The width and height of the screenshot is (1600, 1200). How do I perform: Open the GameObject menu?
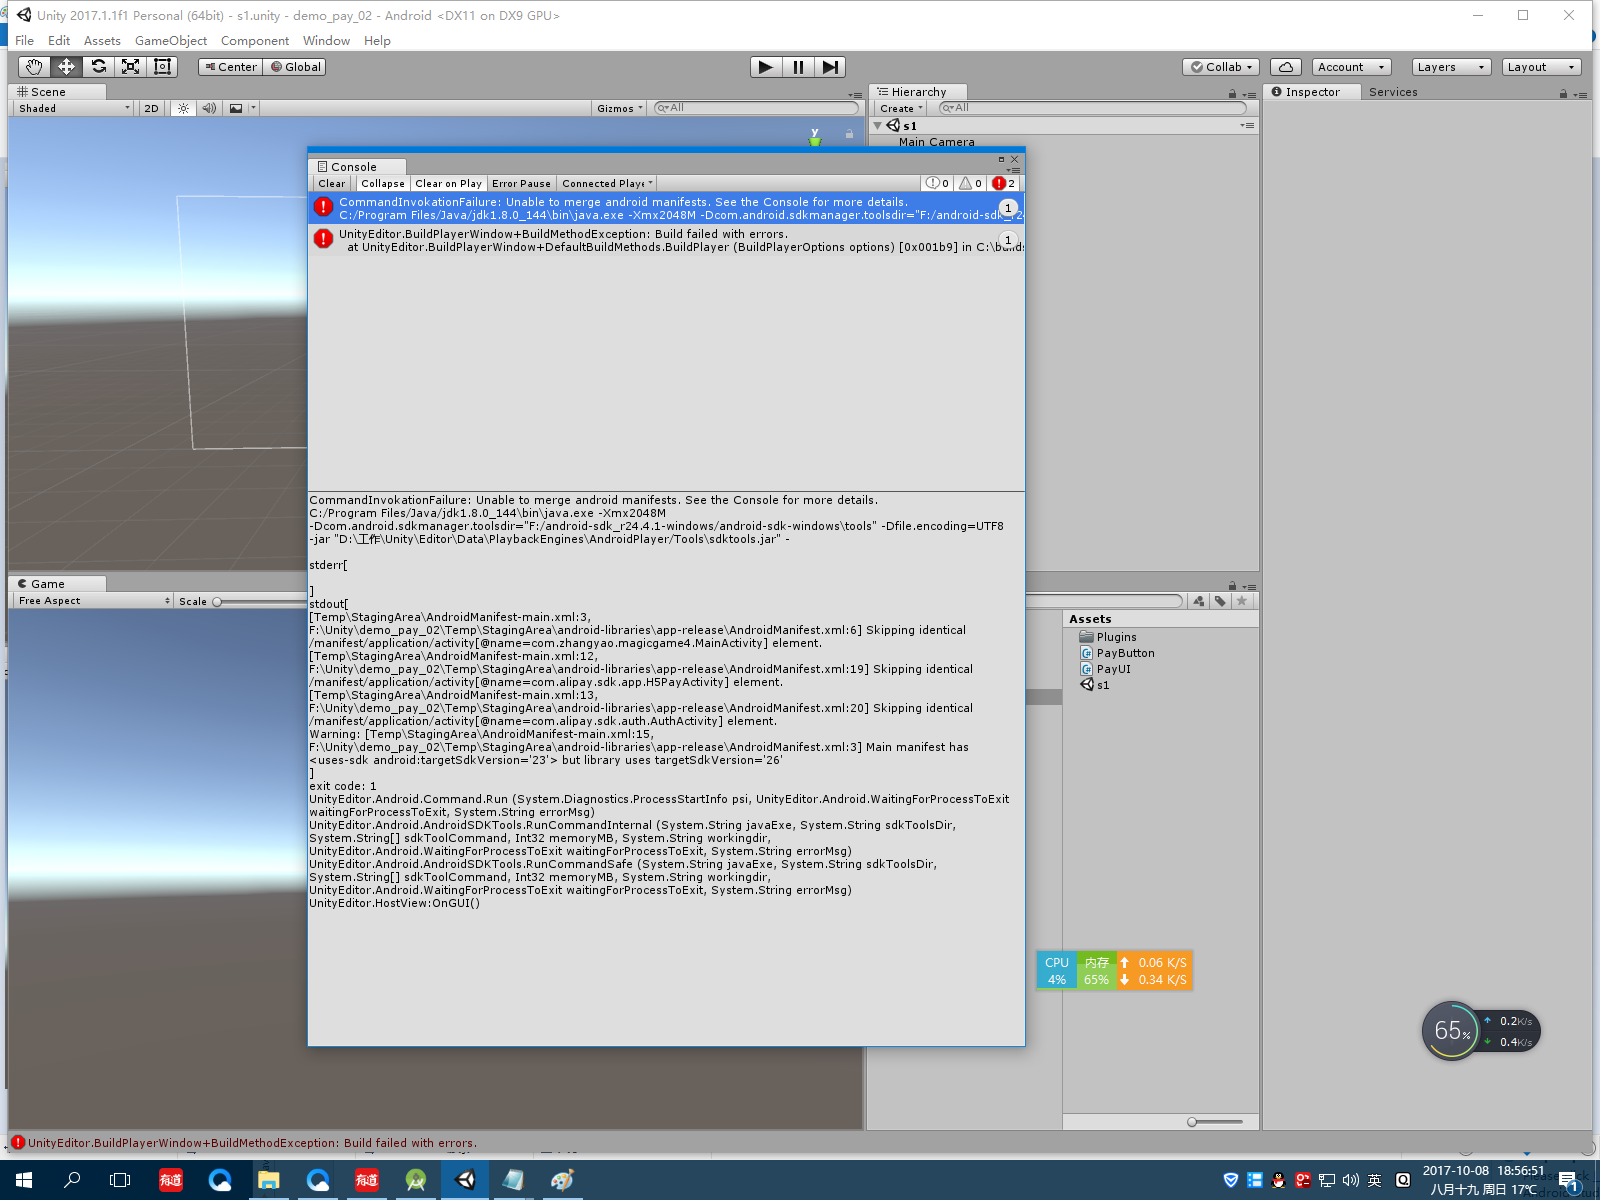[171, 41]
